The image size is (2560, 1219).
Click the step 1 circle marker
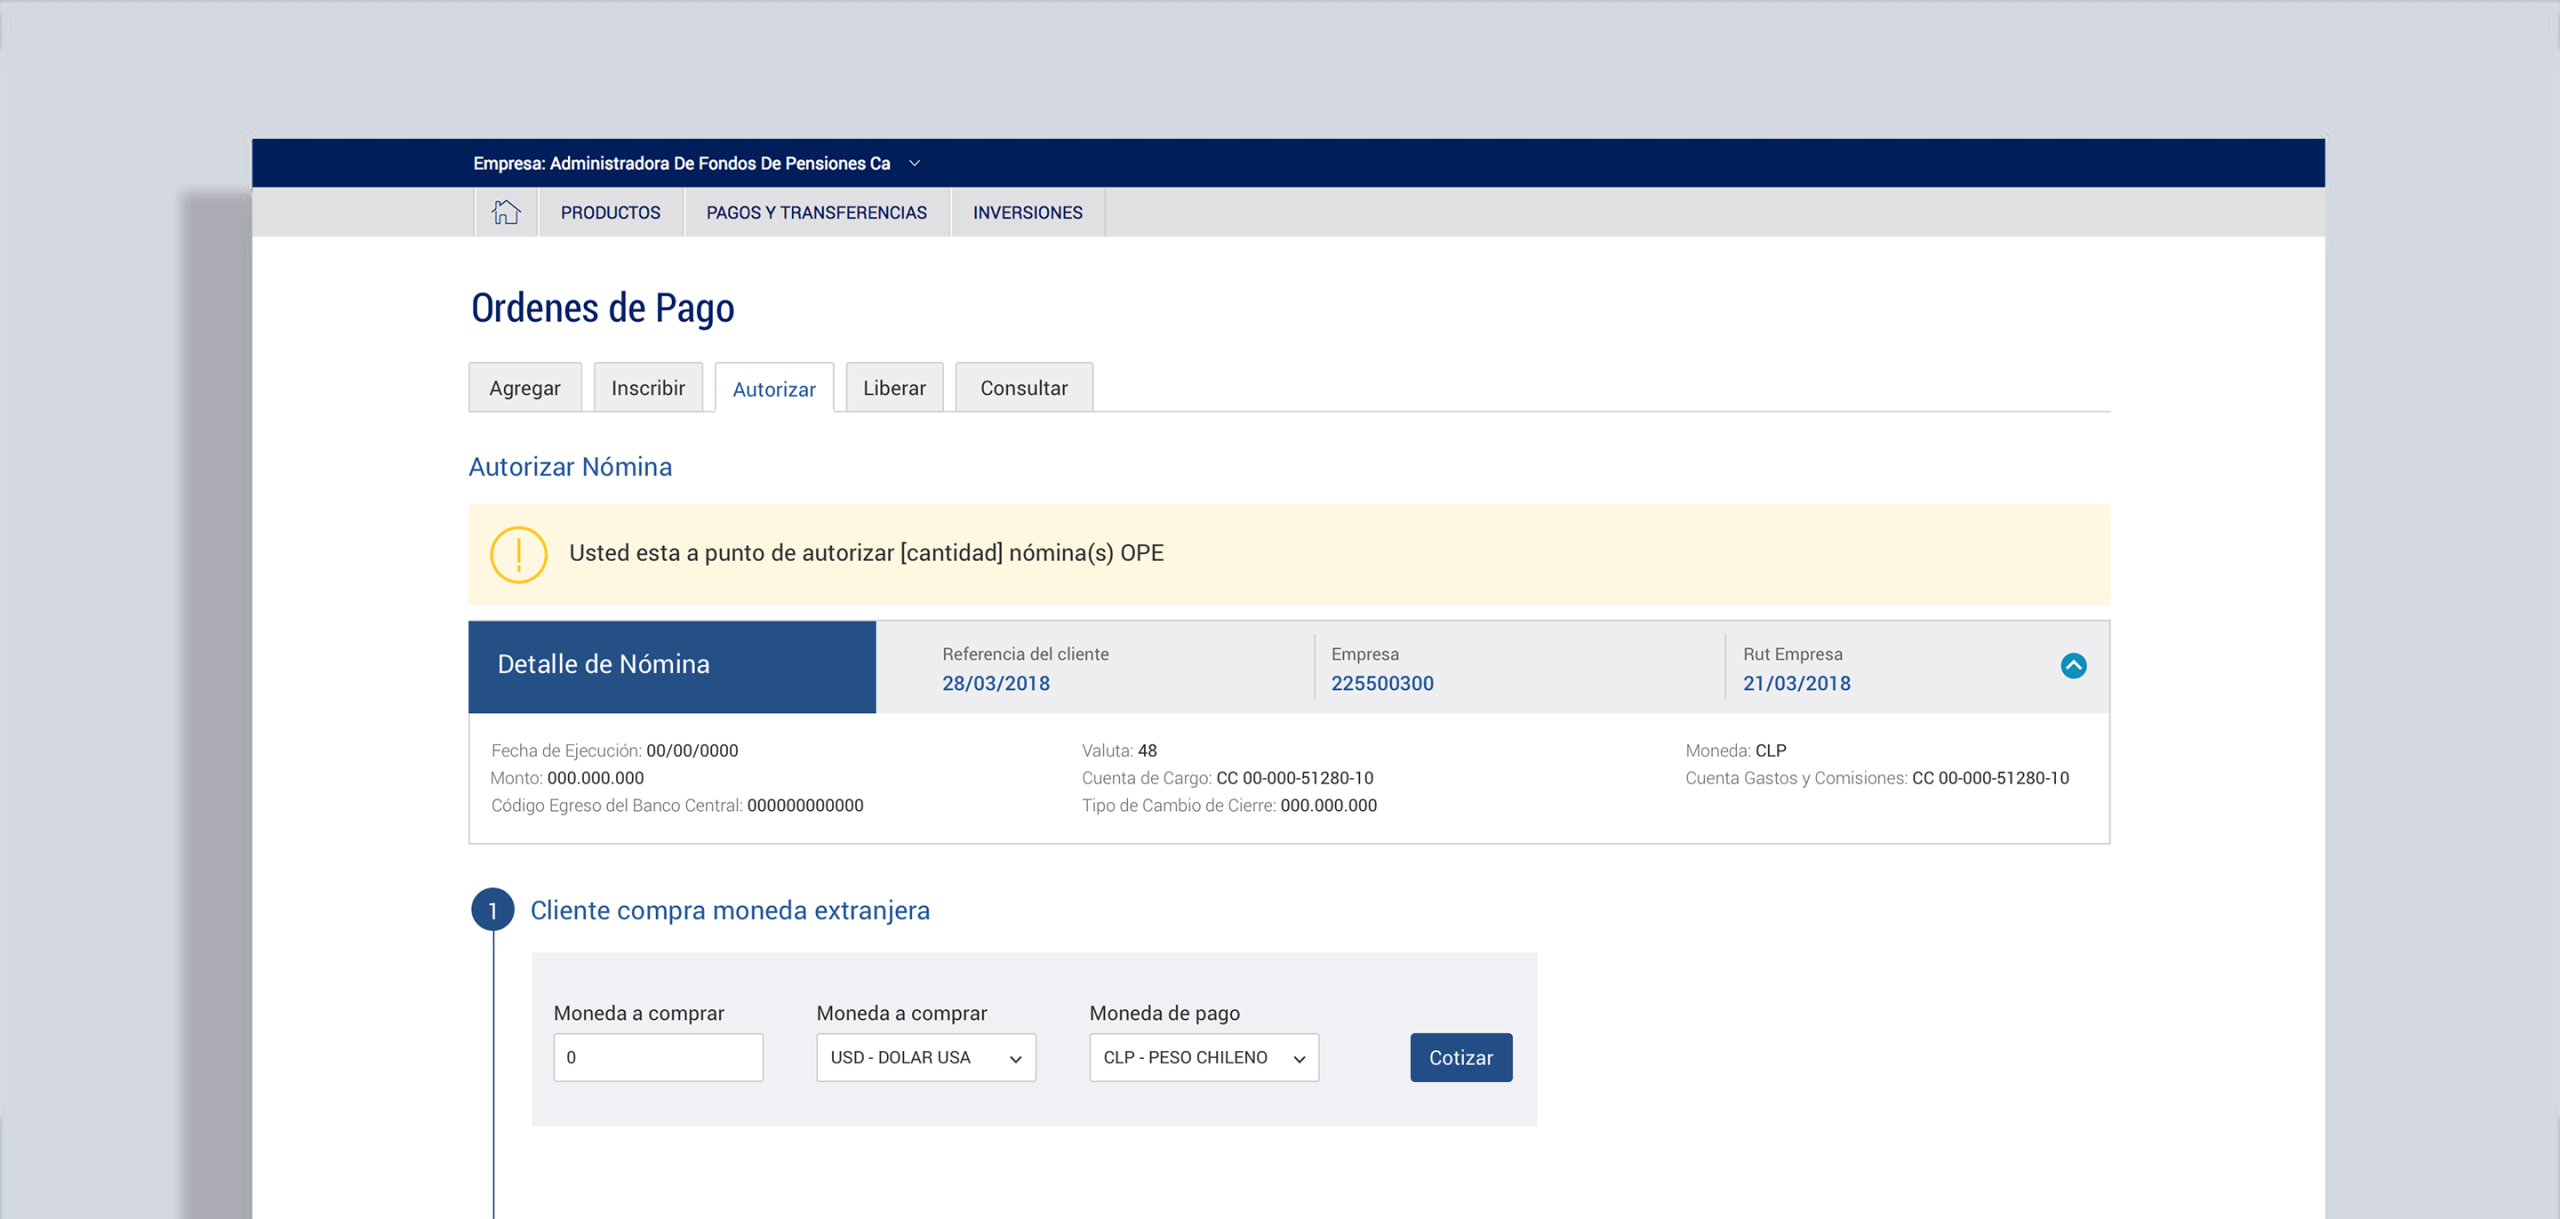(x=492, y=910)
